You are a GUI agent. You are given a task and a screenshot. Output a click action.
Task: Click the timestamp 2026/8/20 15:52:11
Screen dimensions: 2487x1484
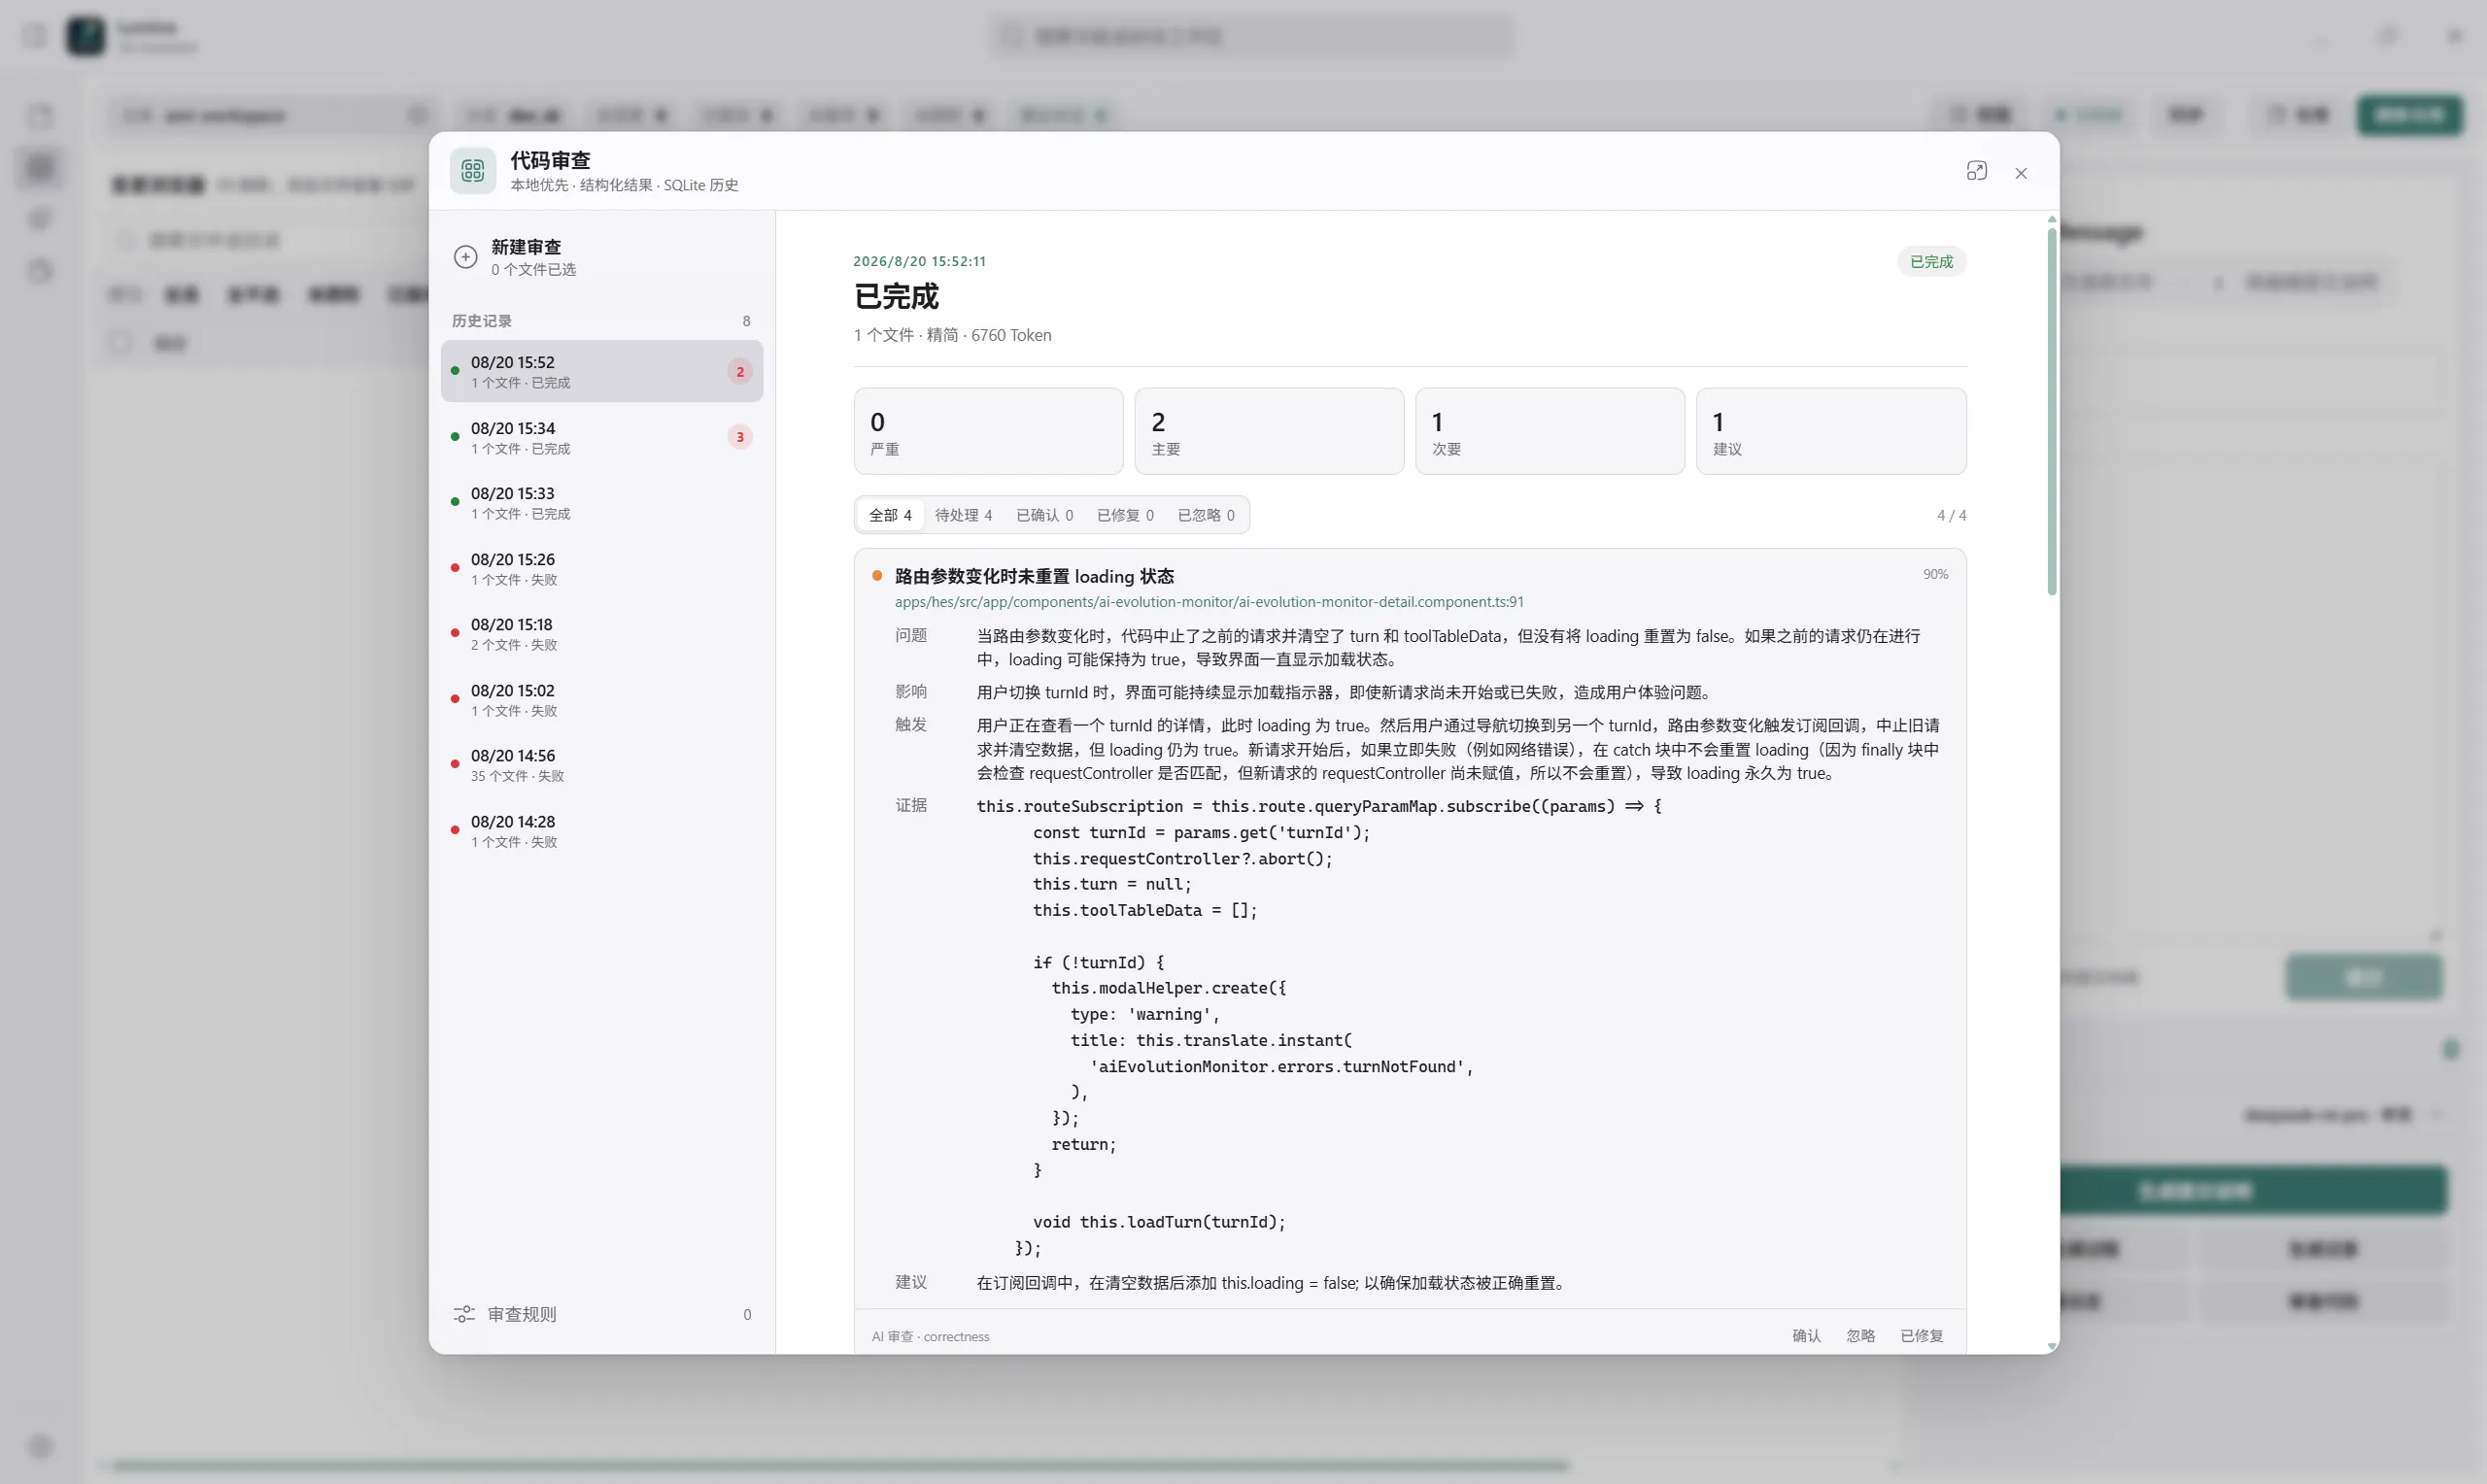coord(919,261)
